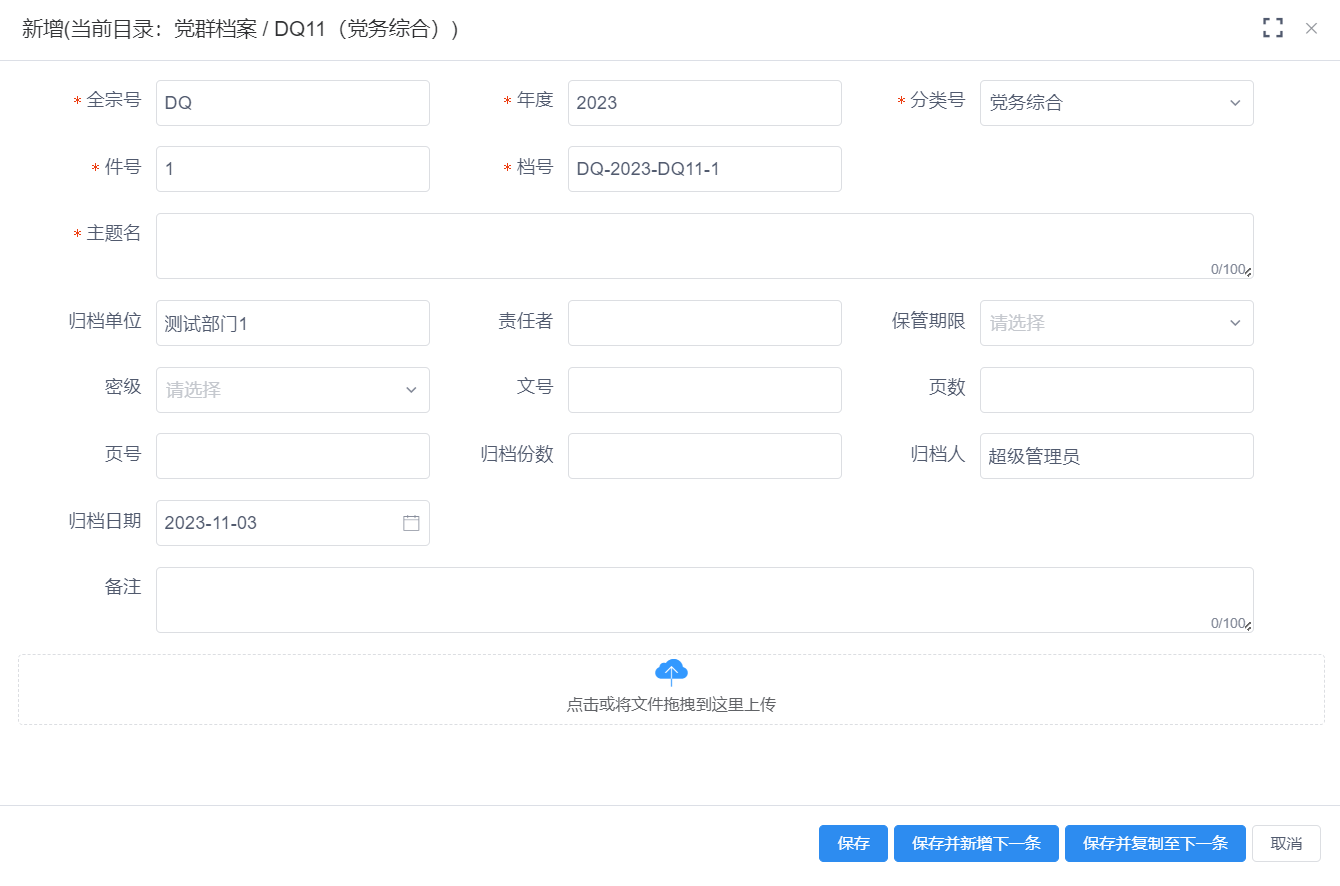
Task: Toggle fullscreen mode for the dialog
Action: pyautogui.click(x=1272, y=28)
